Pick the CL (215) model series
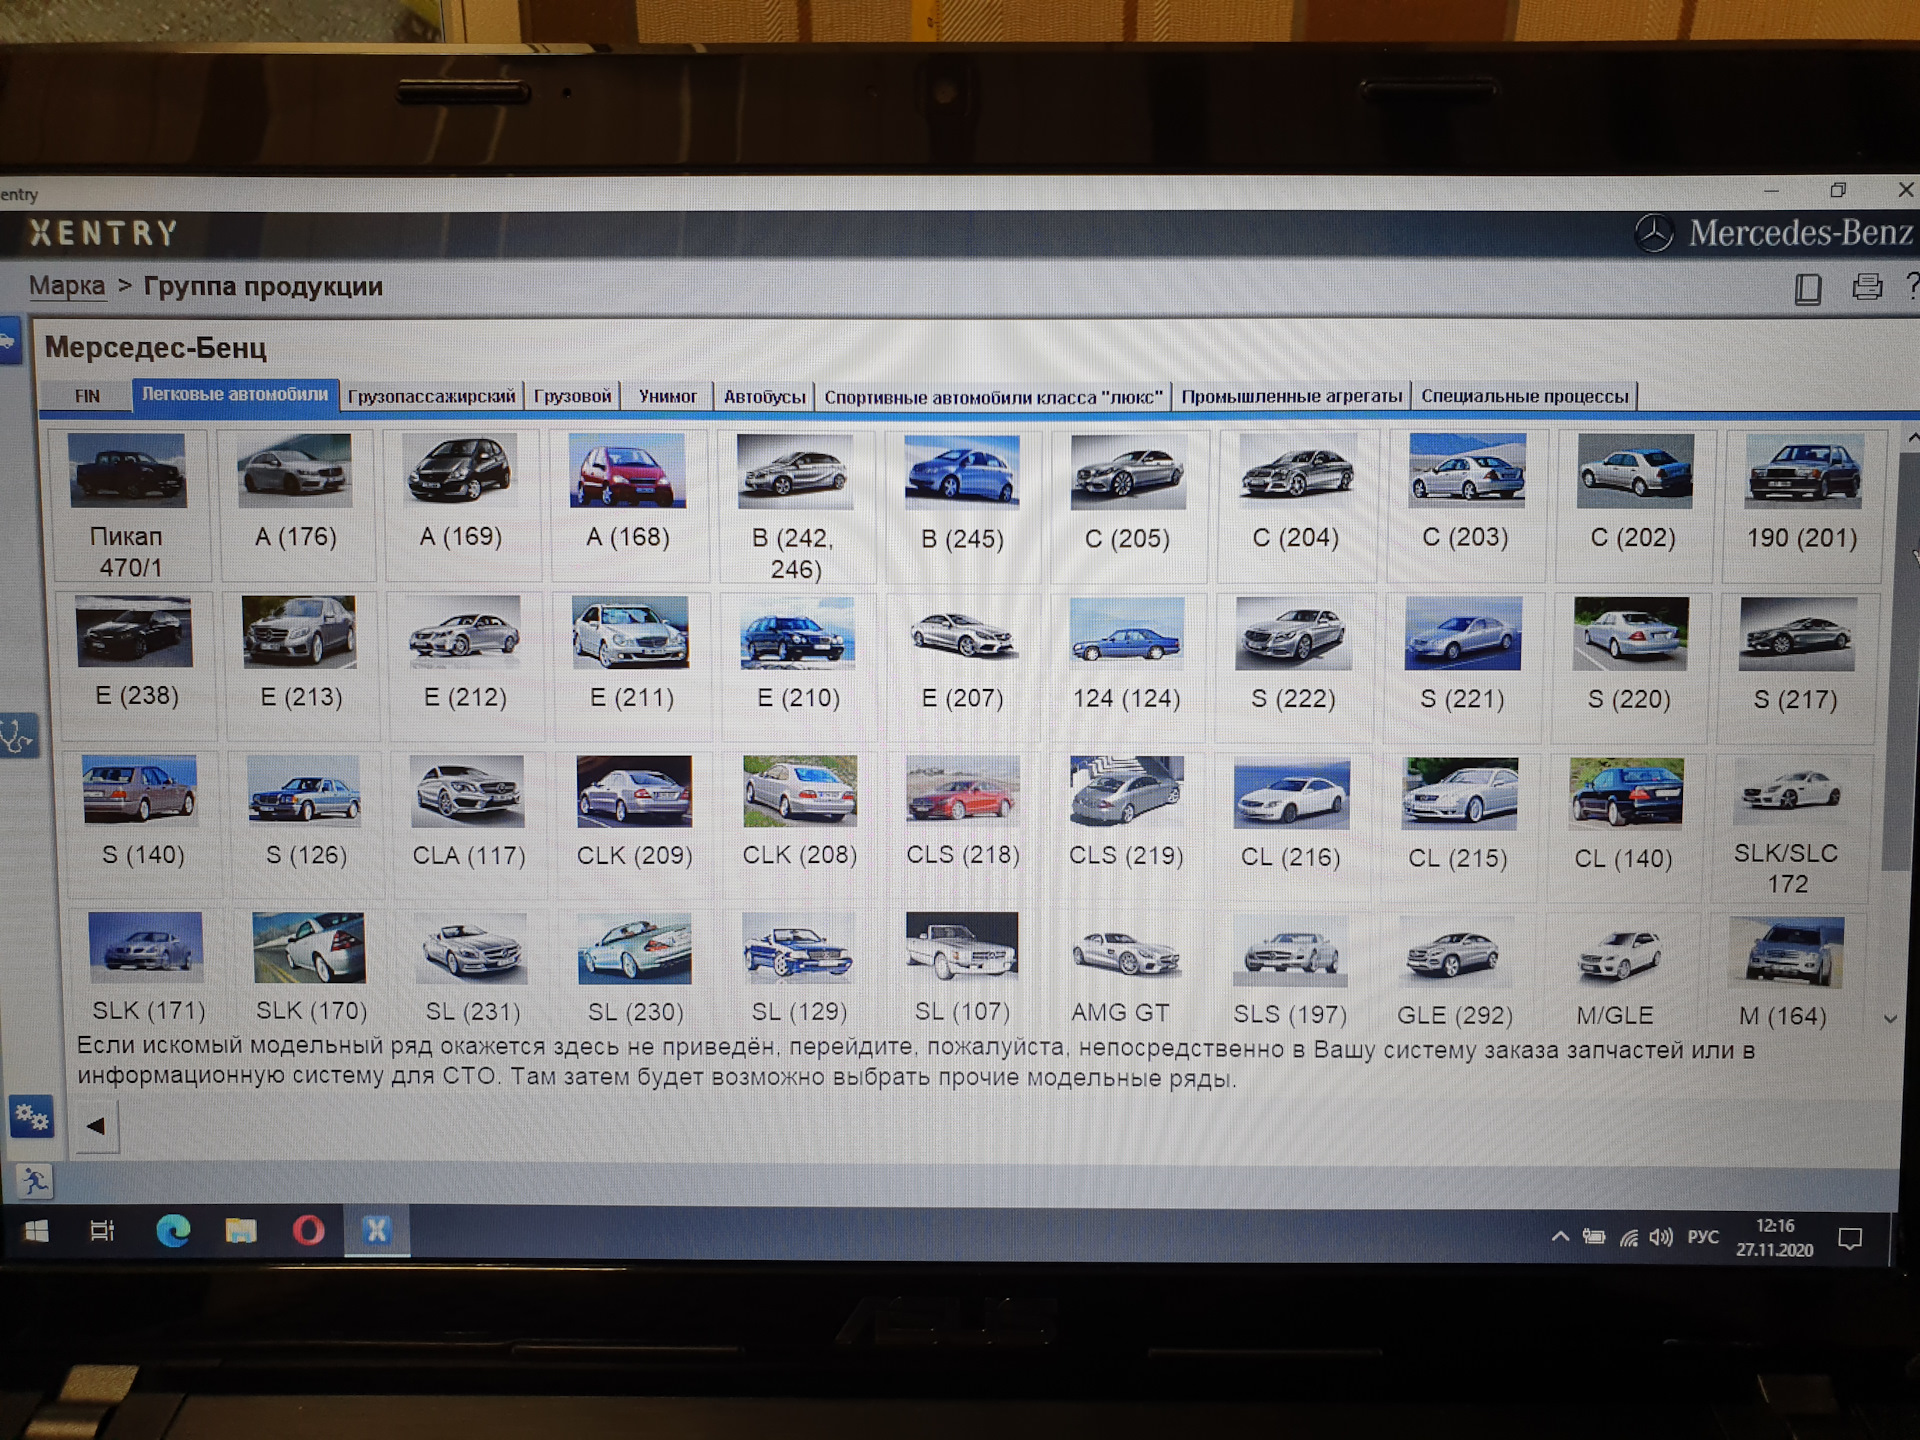The width and height of the screenshot is (1920, 1440). click(1460, 794)
